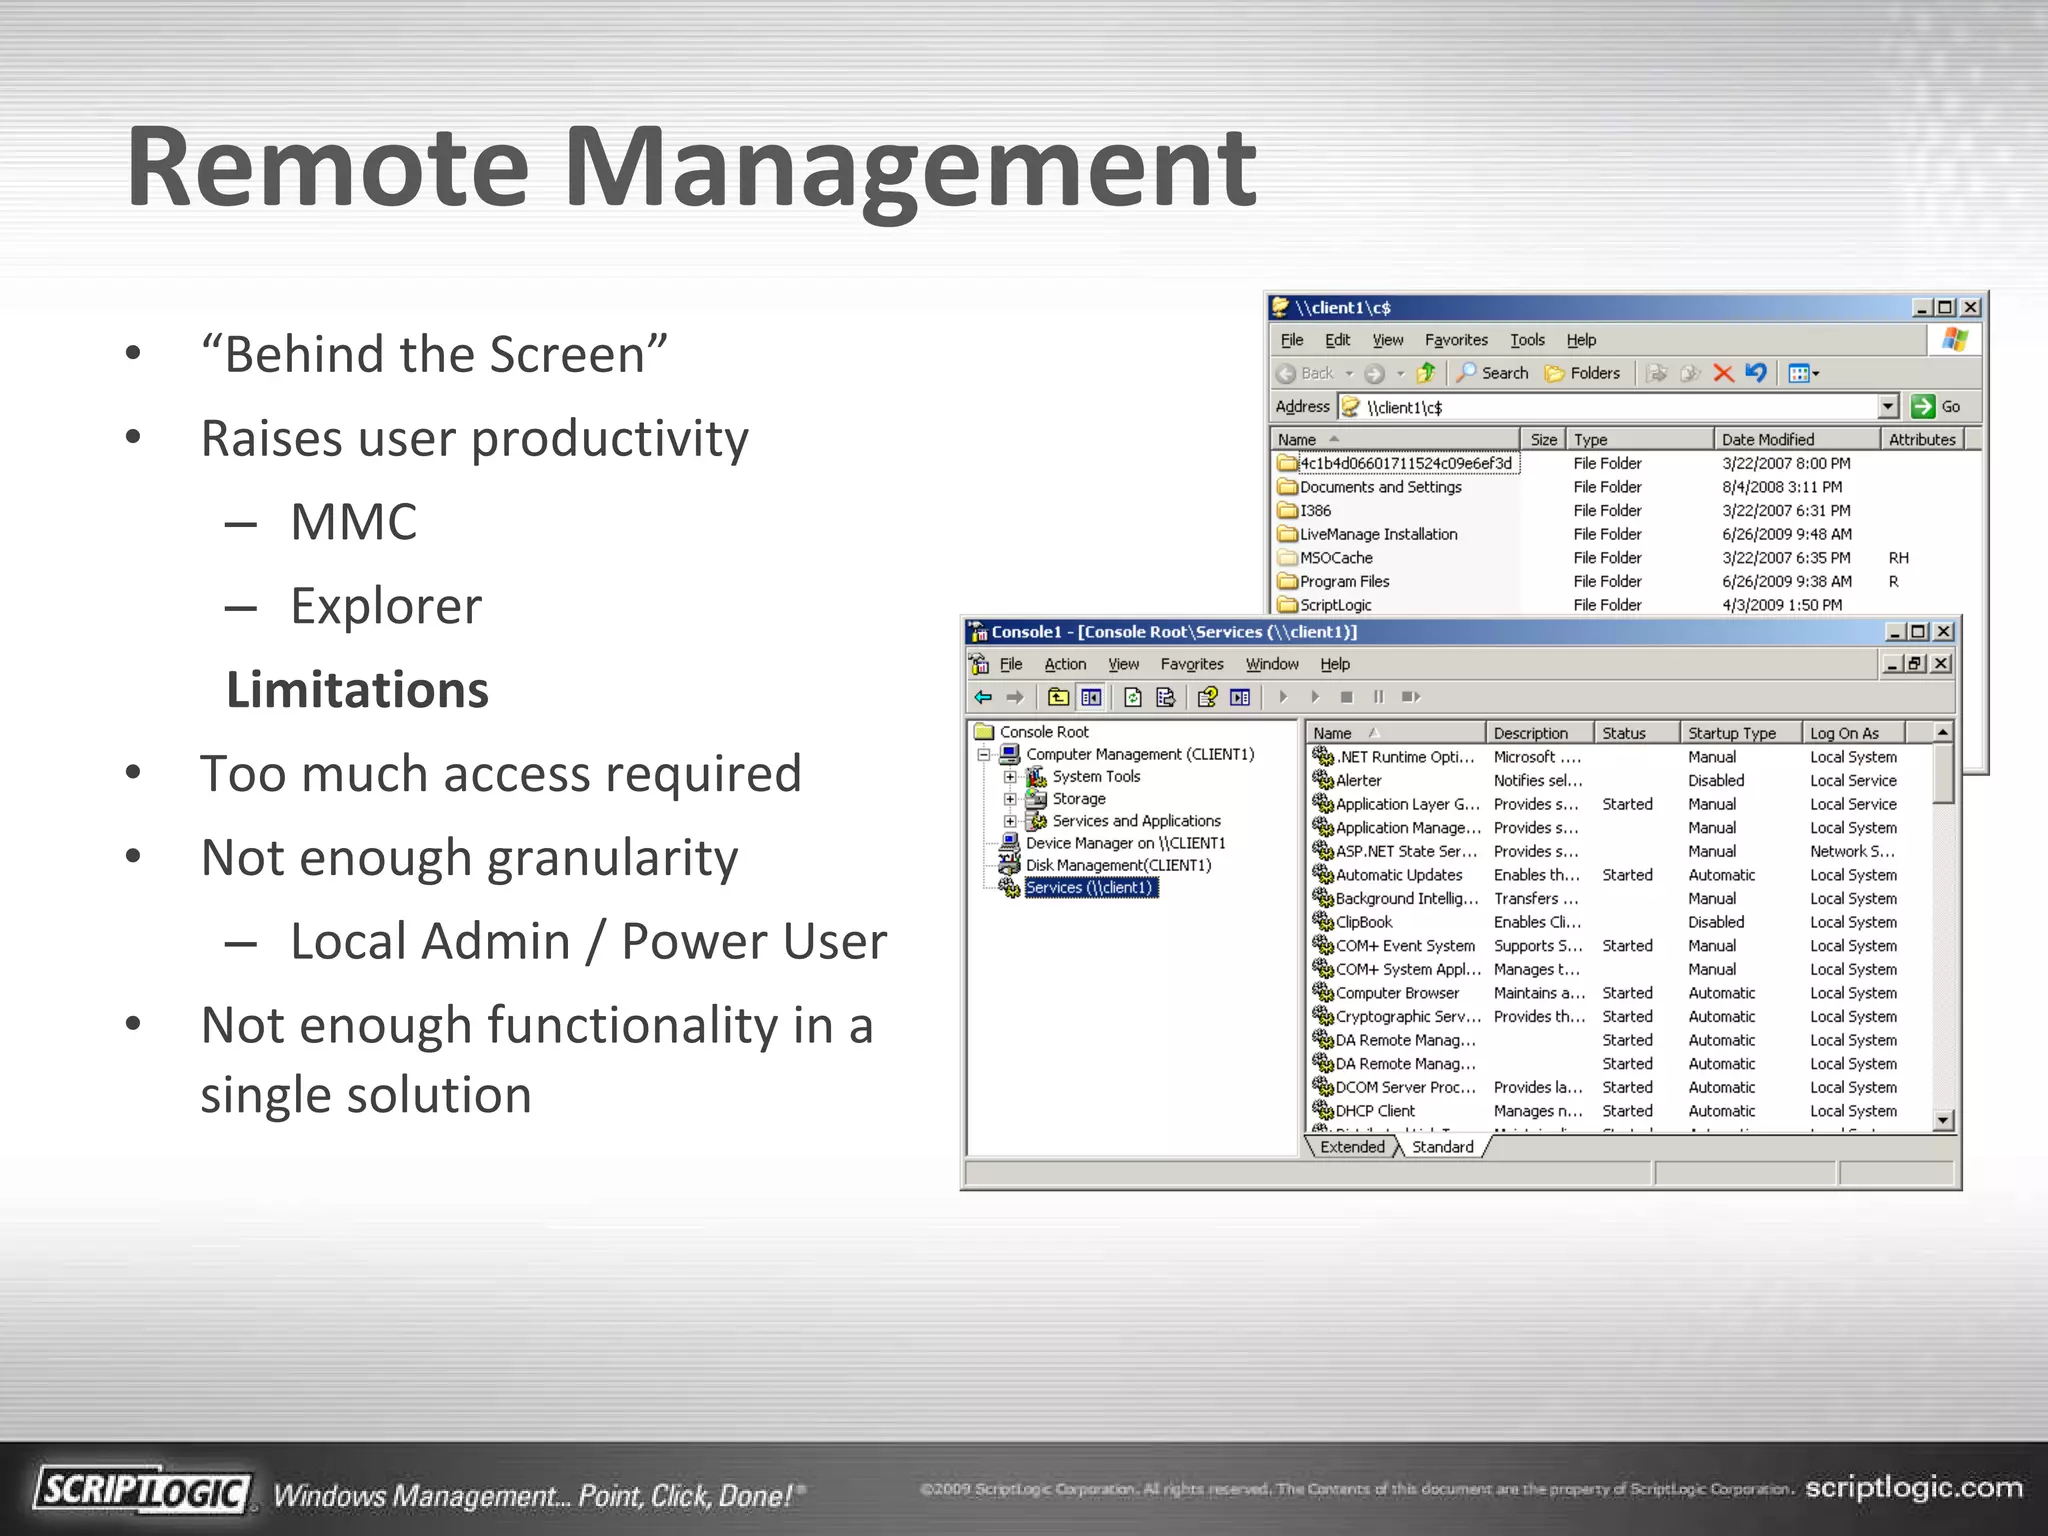
Task: Click the Stop Service square icon
Action: coord(1346,697)
